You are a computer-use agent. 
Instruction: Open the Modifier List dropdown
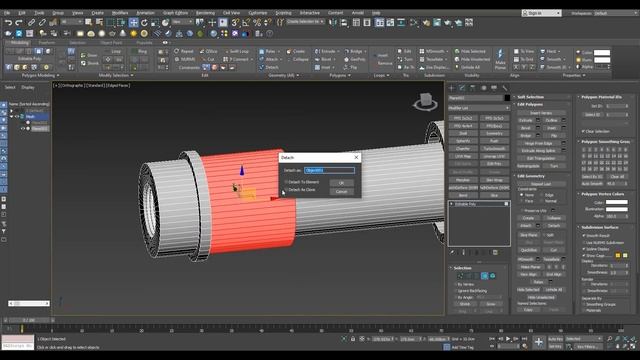(x=478, y=108)
